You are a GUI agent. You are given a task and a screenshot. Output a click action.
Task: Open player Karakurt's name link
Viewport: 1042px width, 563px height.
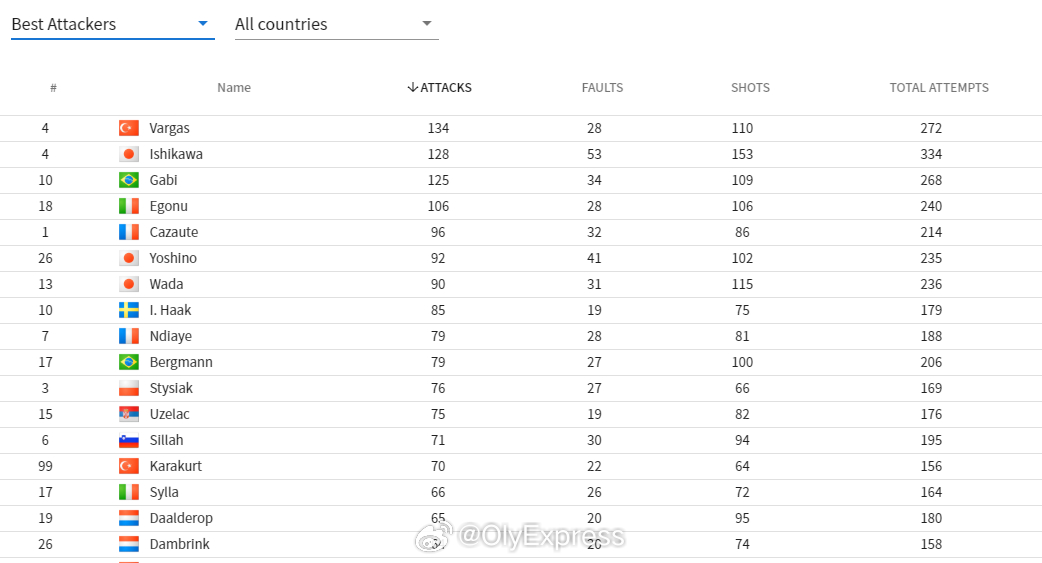pyautogui.click(x=175, y=466)
